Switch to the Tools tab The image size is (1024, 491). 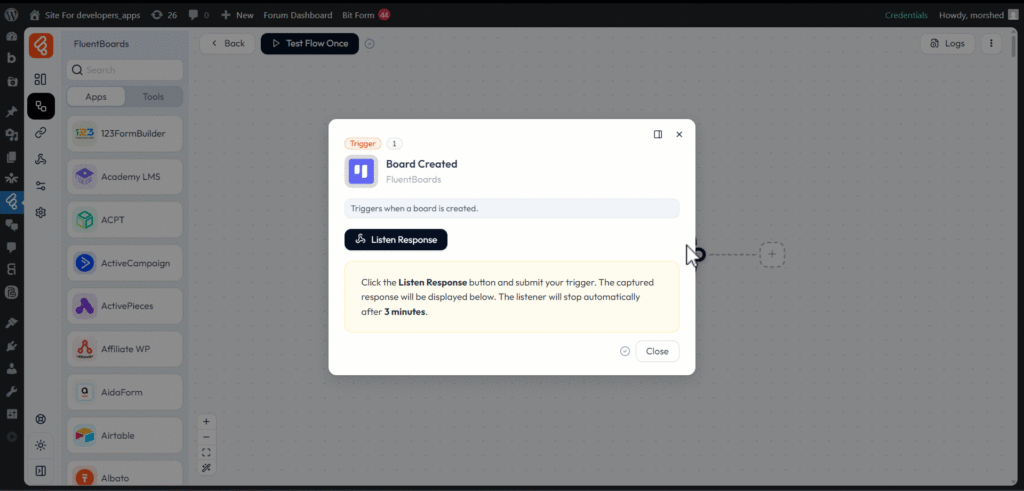(153, 97)
